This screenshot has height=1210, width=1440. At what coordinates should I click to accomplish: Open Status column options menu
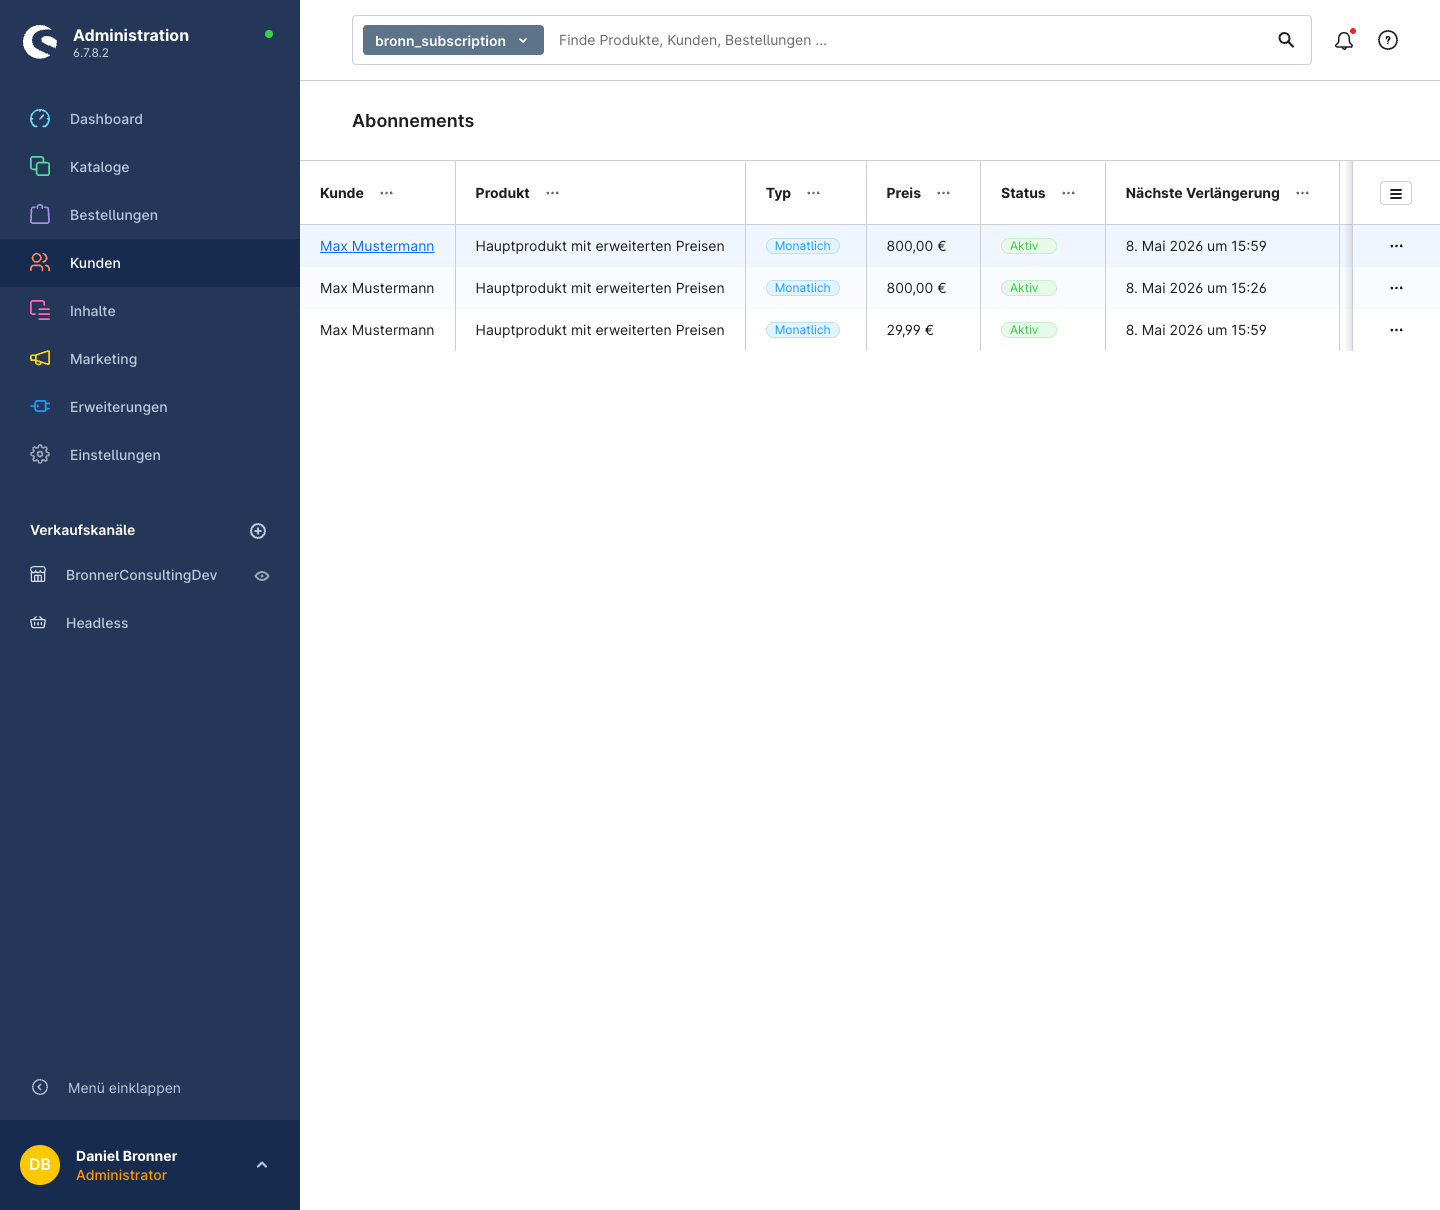1069,193
